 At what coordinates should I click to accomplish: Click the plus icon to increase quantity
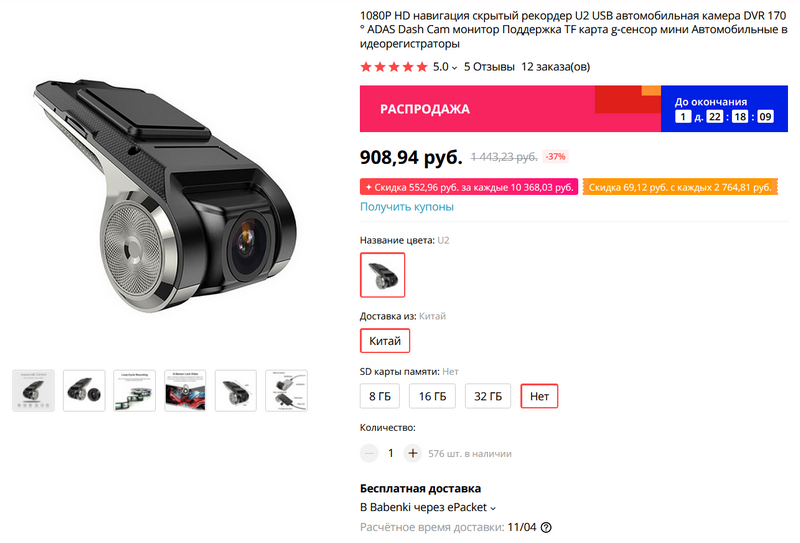[x=413, y=453]
